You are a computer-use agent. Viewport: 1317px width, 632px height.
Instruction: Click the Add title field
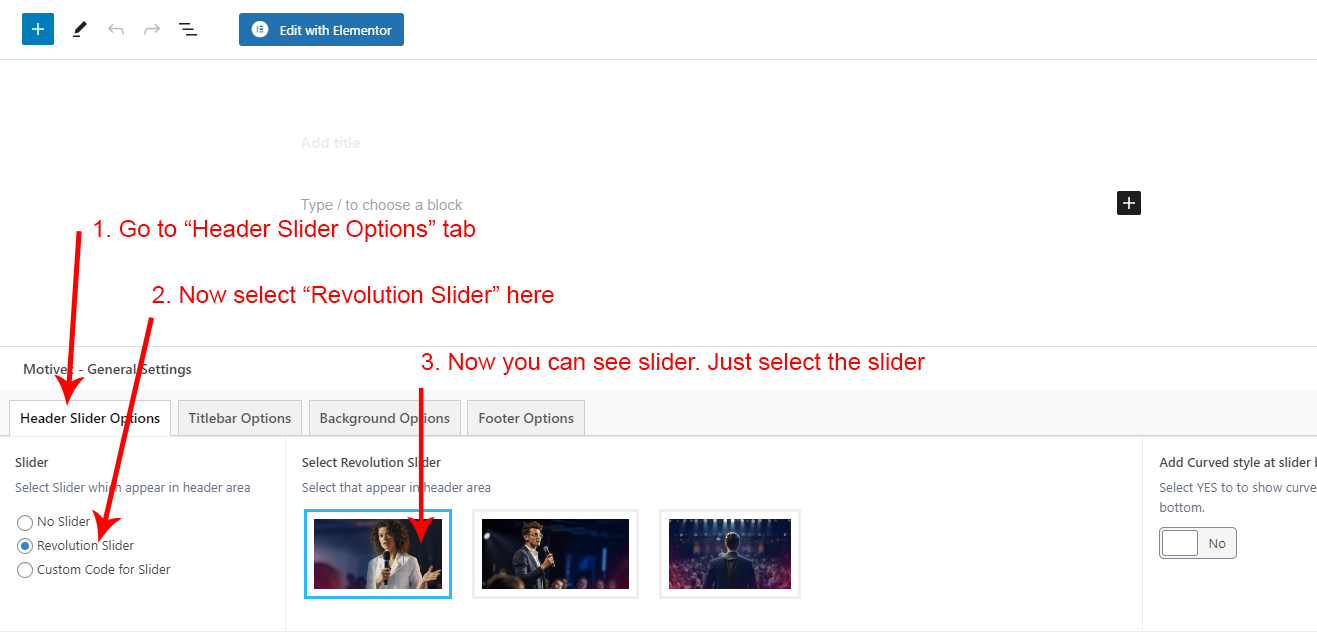pos(331,143)
